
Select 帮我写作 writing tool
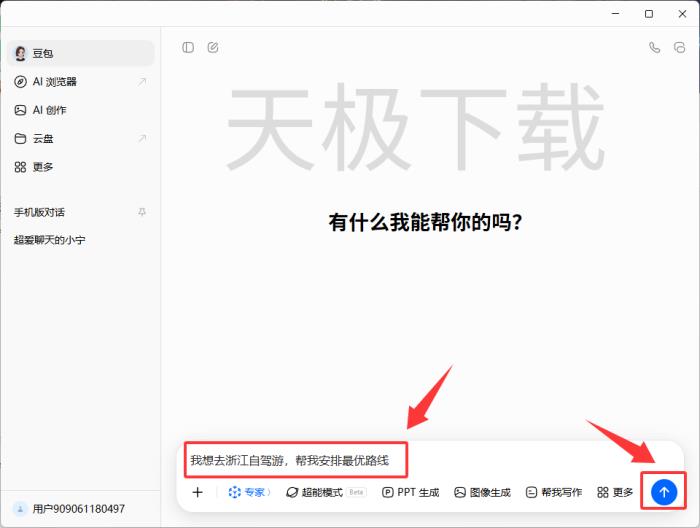[554, 492]
